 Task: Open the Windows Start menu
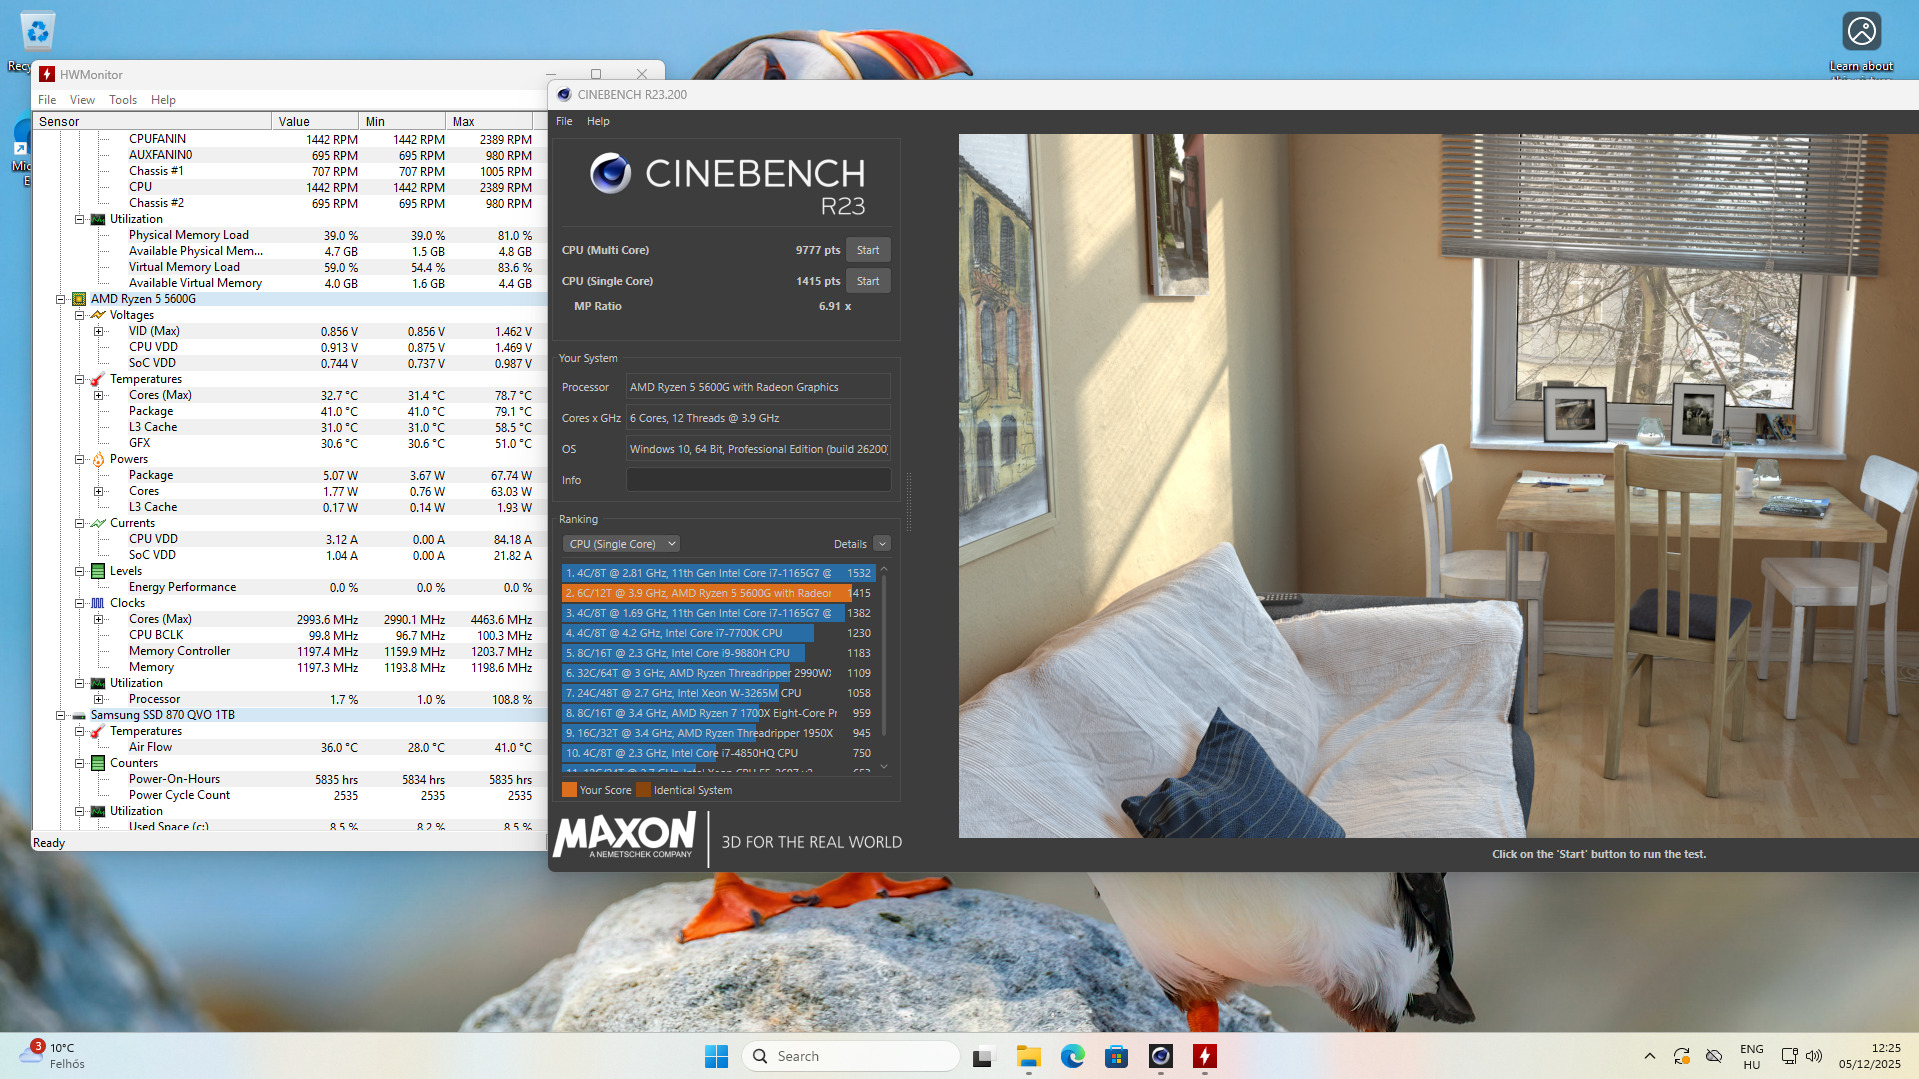pyautogui.click(x=716, y=1056)
